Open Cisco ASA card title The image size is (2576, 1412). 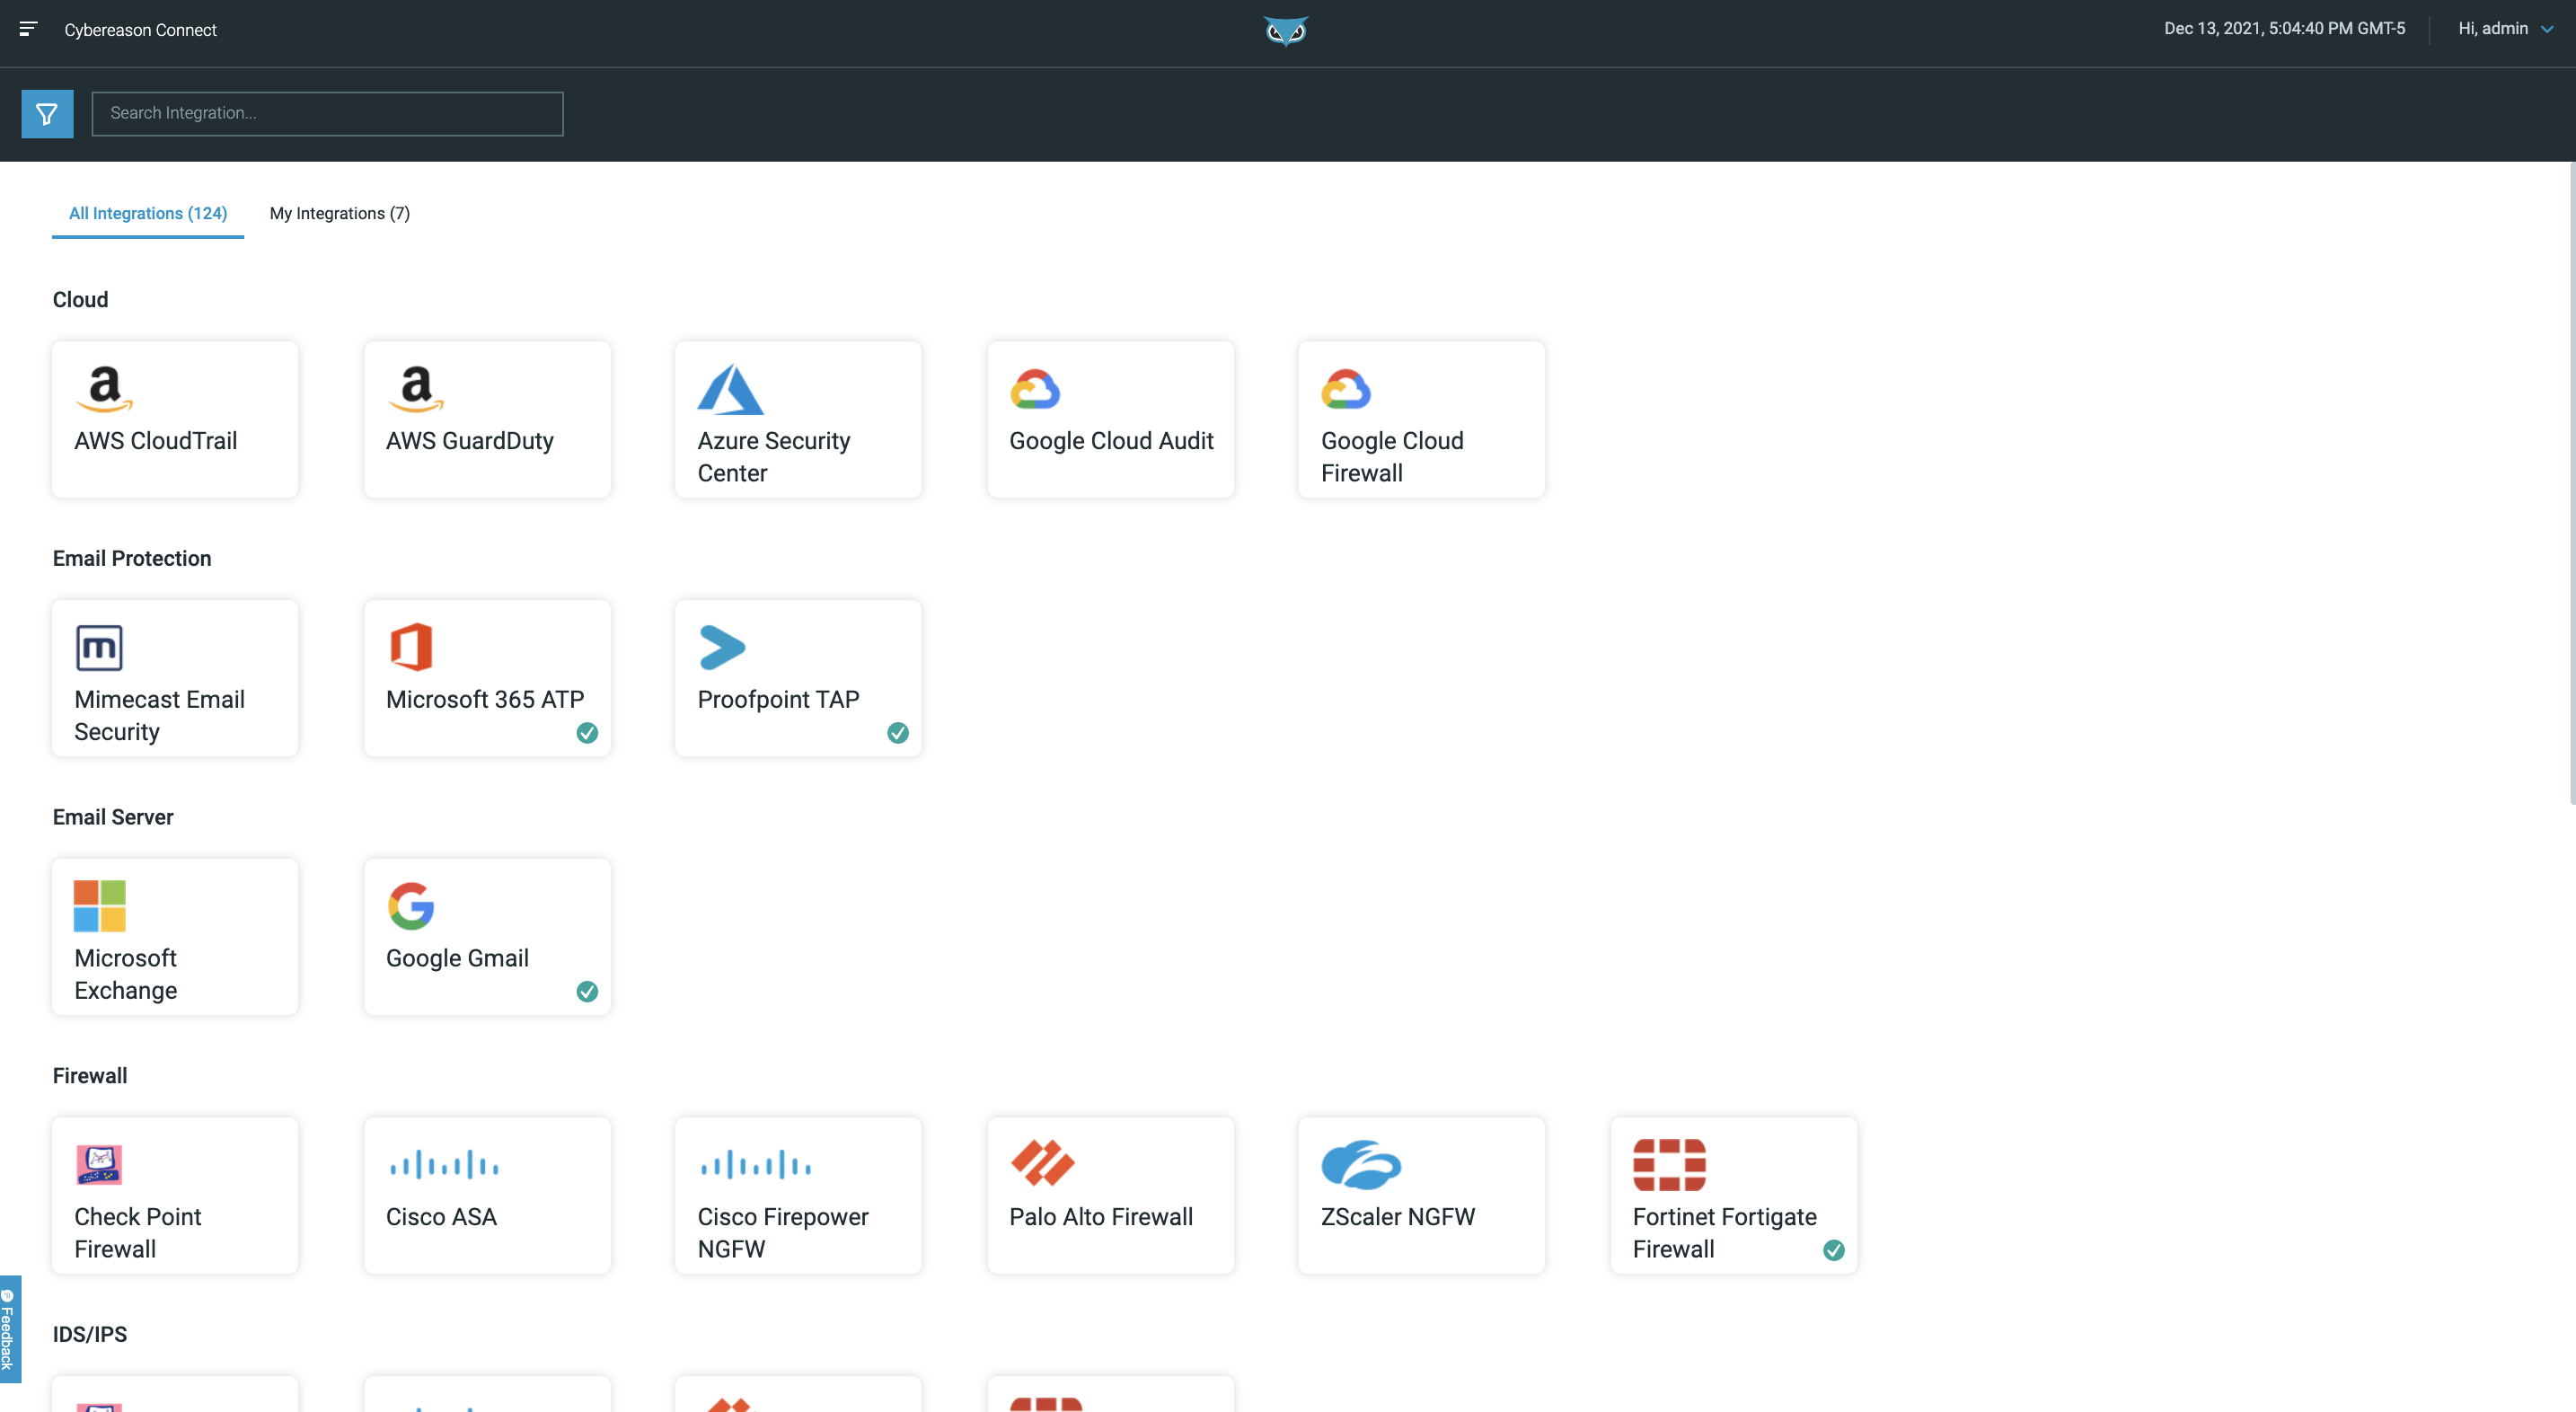(441, 1217)
